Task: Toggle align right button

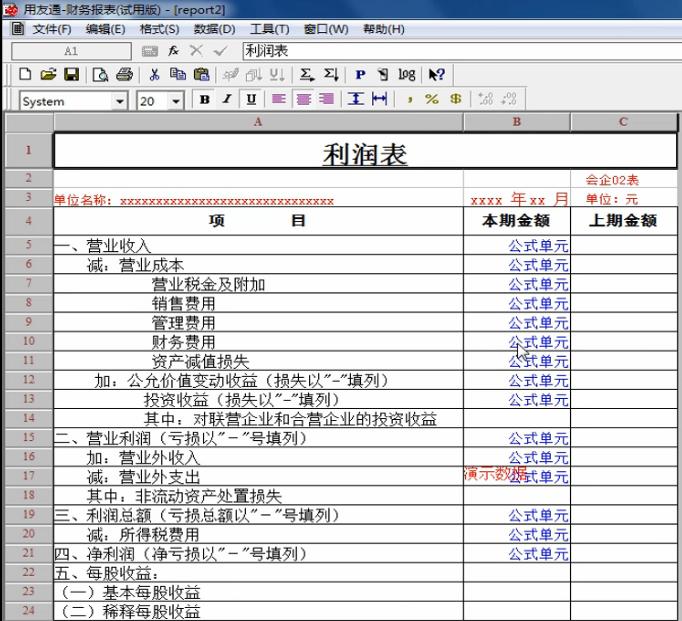Action: click(x=326, y=100)
